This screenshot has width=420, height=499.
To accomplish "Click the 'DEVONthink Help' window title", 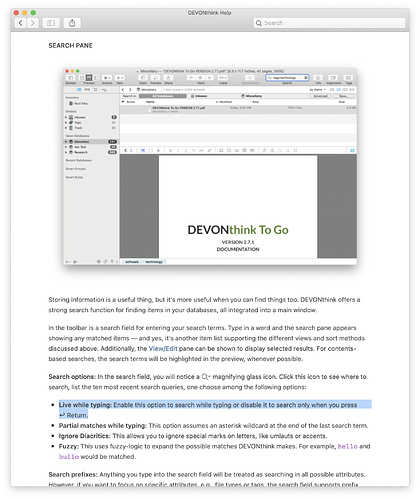I will [209, 13].
